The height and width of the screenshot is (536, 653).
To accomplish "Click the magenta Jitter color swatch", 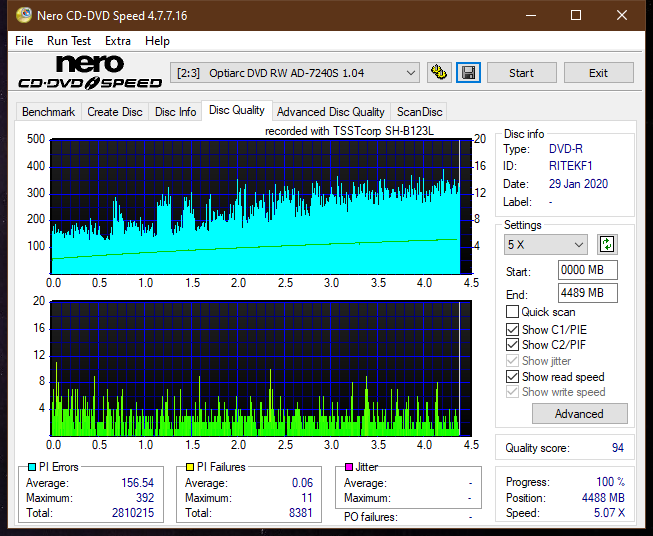I will click(349, 467).
